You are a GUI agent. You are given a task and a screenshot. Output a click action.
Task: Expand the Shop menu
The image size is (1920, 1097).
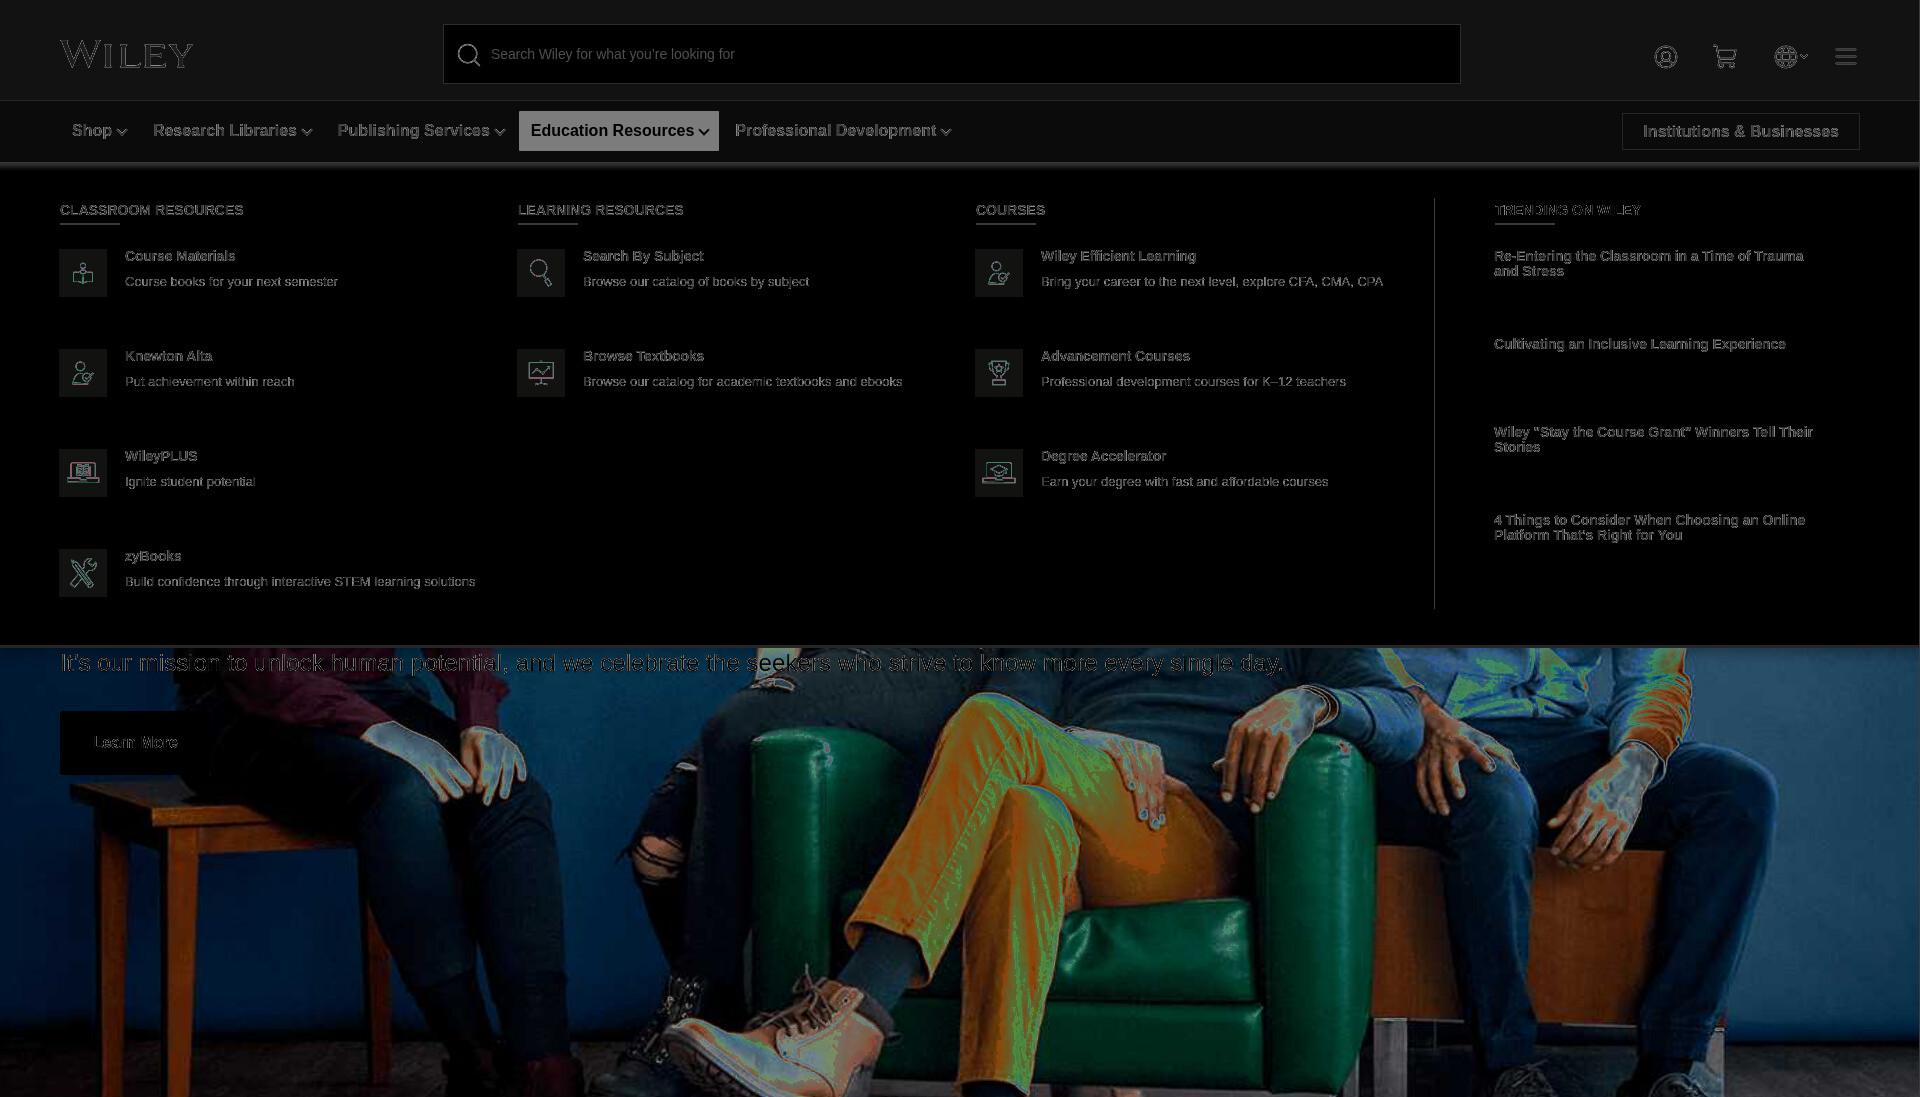[x=99, y=131]
